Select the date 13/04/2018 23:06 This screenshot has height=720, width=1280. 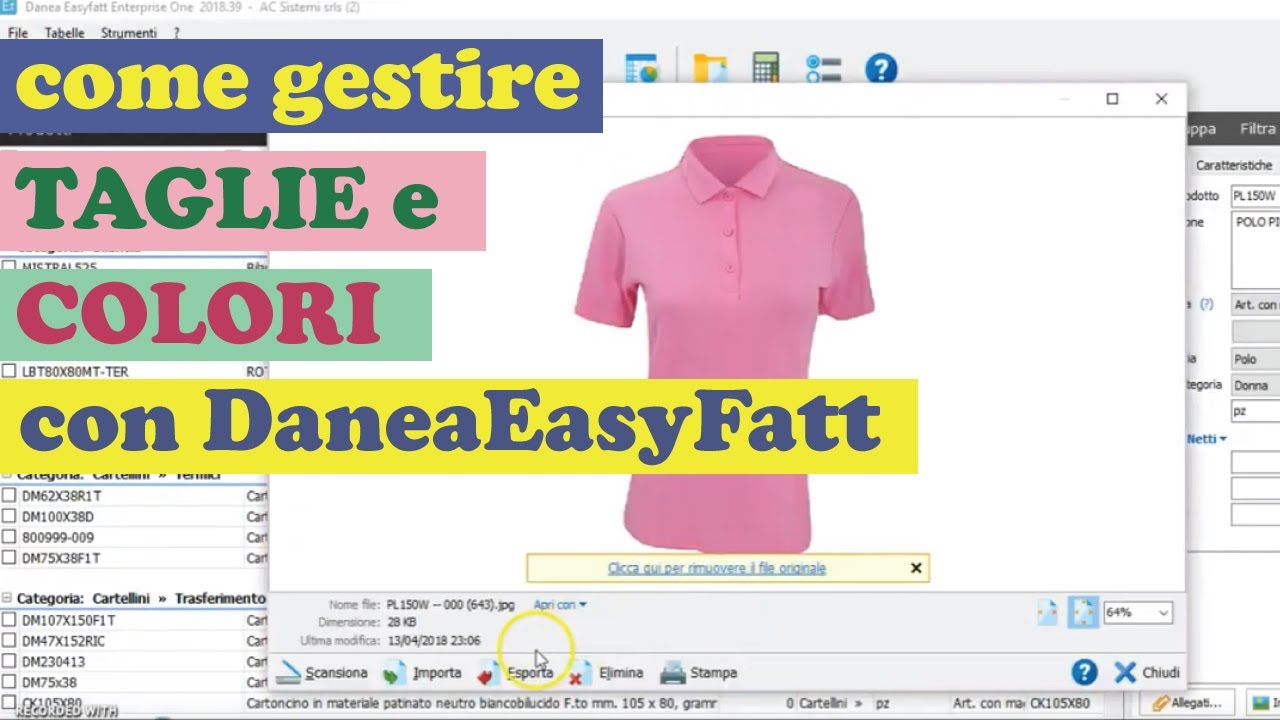pyautogui.click(x=433, y=640)
